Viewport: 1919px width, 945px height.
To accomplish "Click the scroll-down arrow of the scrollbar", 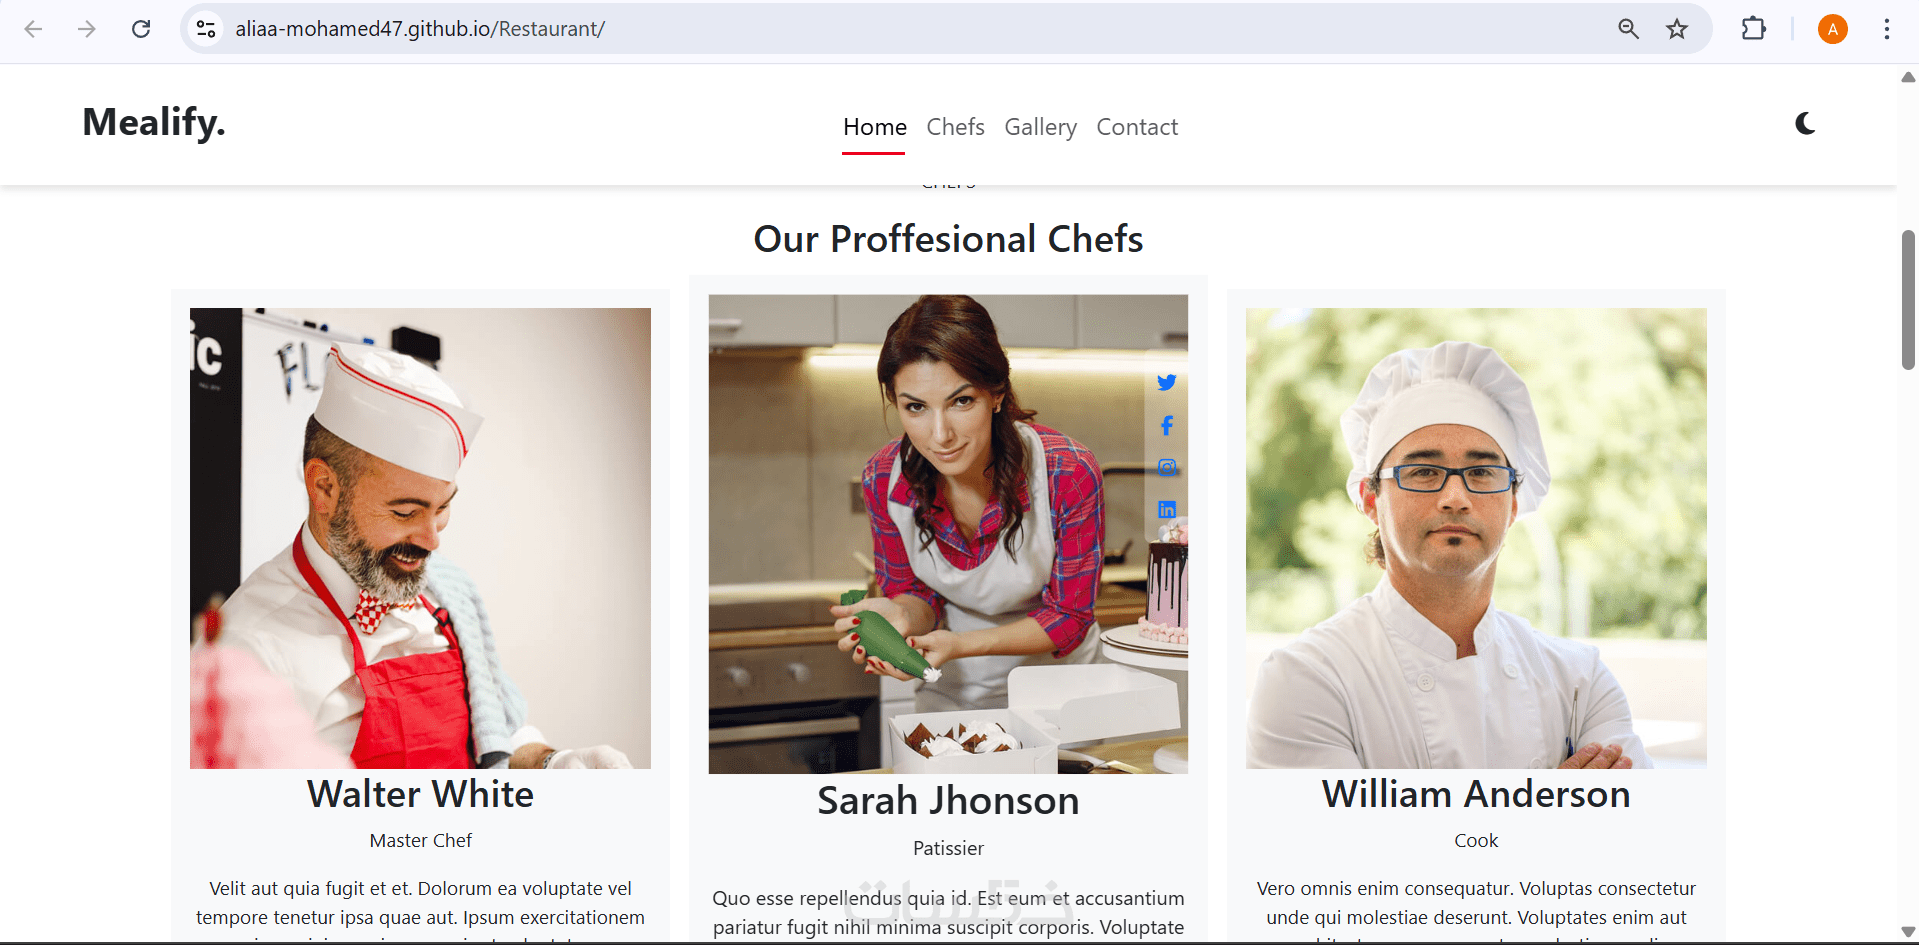I will (1908, 932).
